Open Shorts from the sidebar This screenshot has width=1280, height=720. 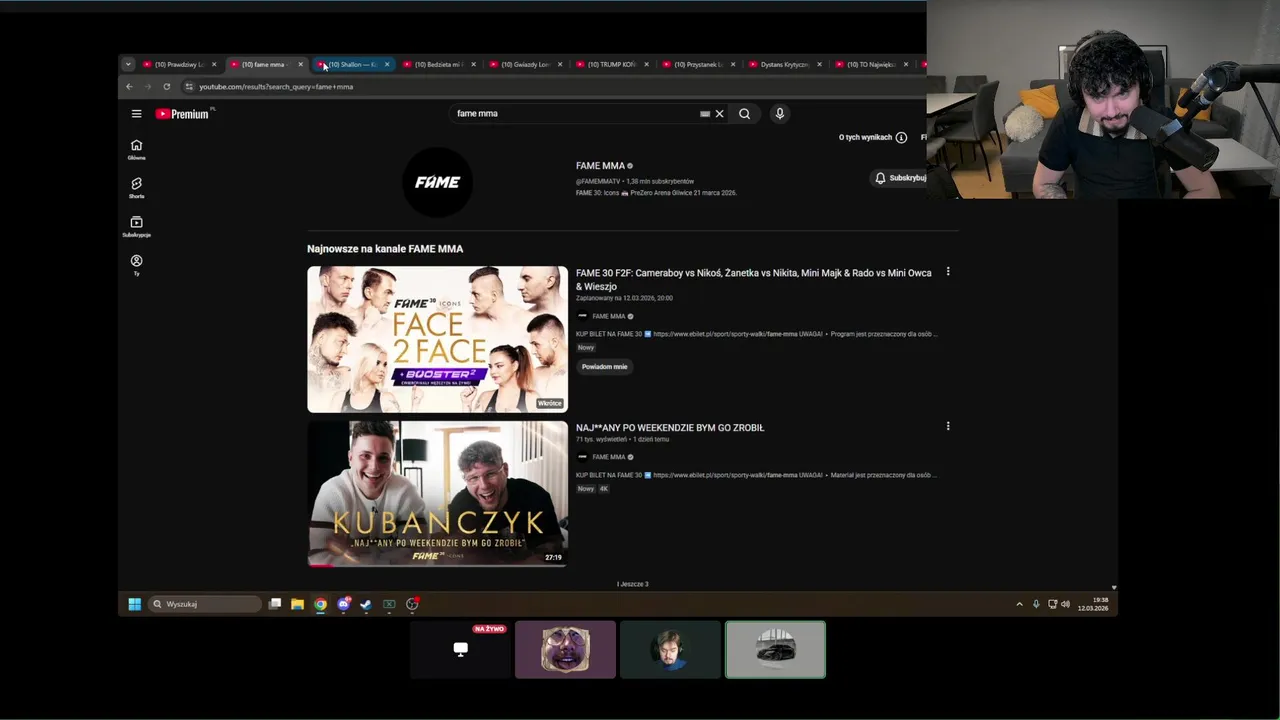(x=136, y=188)
